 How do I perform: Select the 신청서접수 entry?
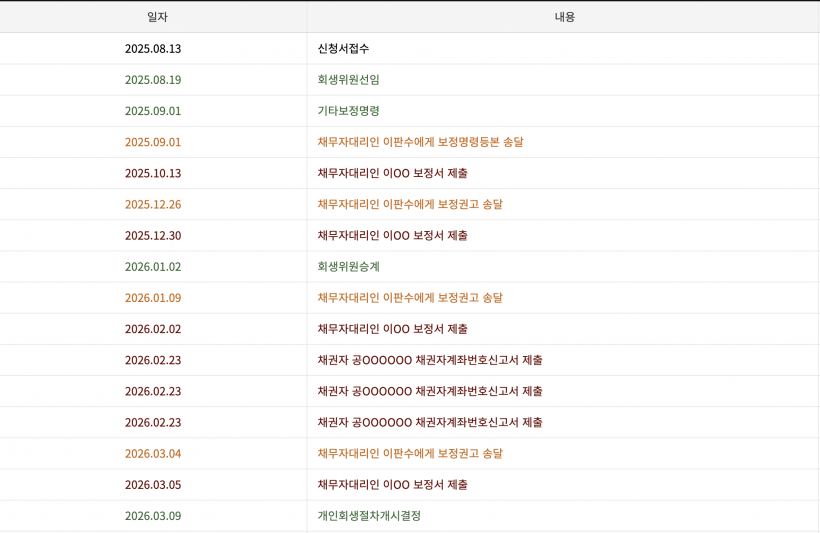pyautogui.click(x=343, y=49)
